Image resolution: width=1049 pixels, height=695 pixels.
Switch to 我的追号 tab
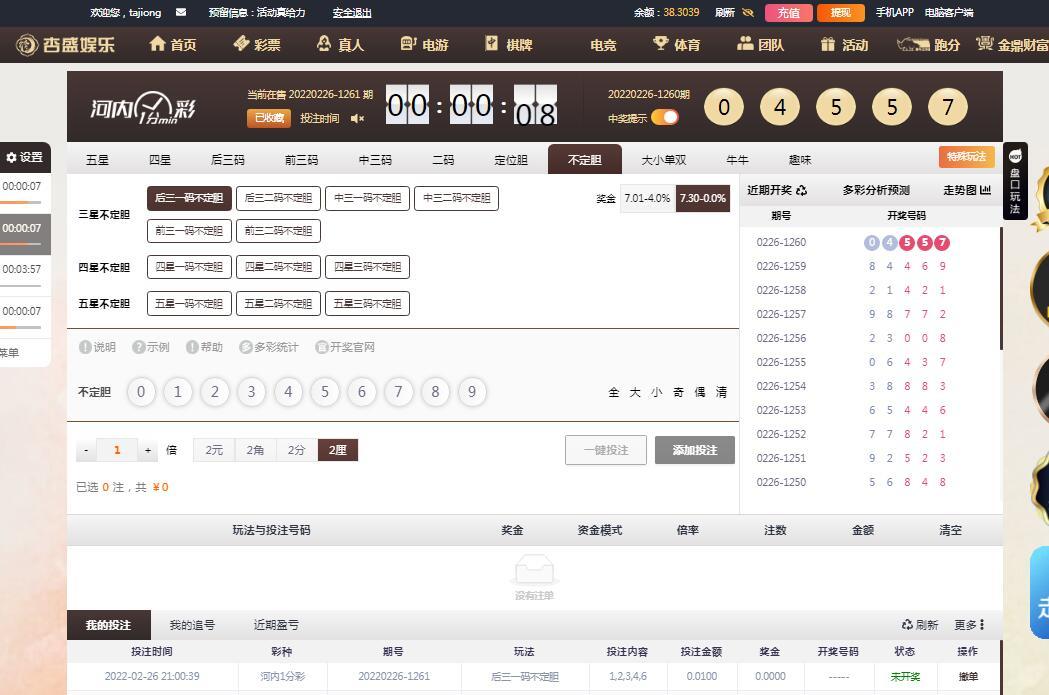[x=192, y=625]
